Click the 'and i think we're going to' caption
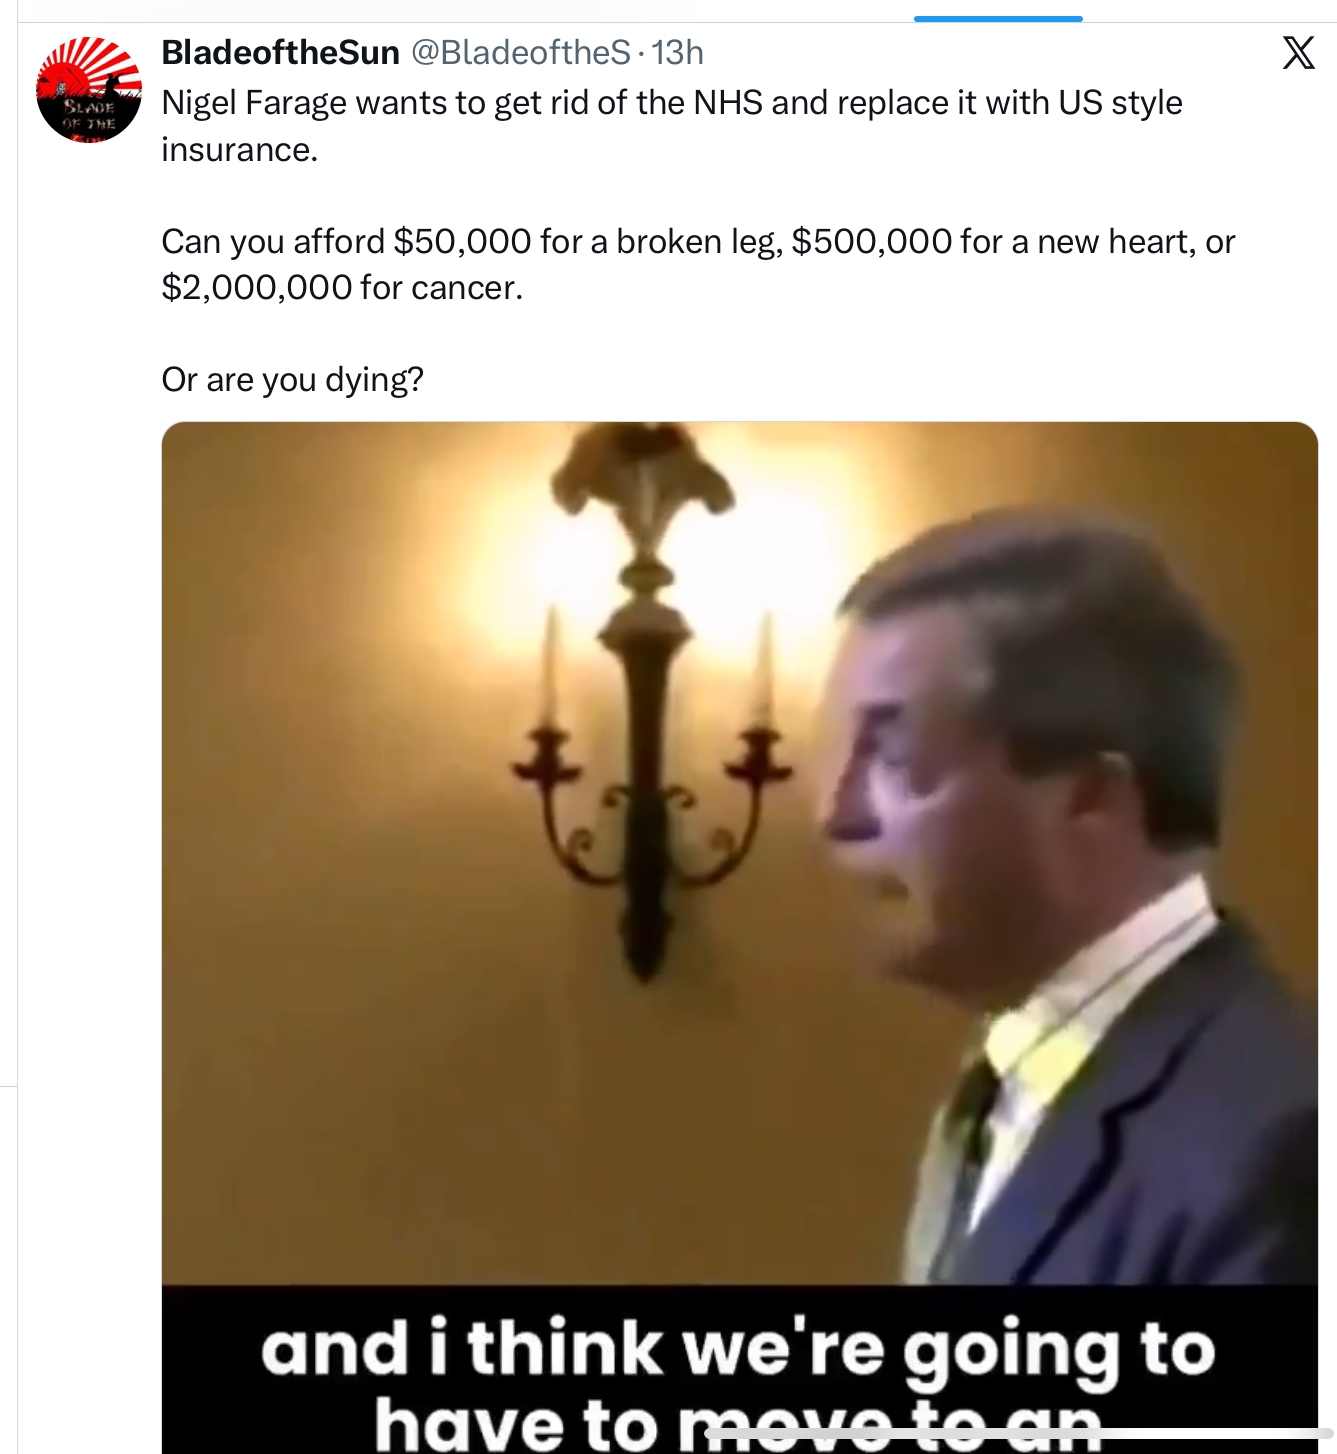Screen dimensions: 1337x1454 [x=738, y=1350]
